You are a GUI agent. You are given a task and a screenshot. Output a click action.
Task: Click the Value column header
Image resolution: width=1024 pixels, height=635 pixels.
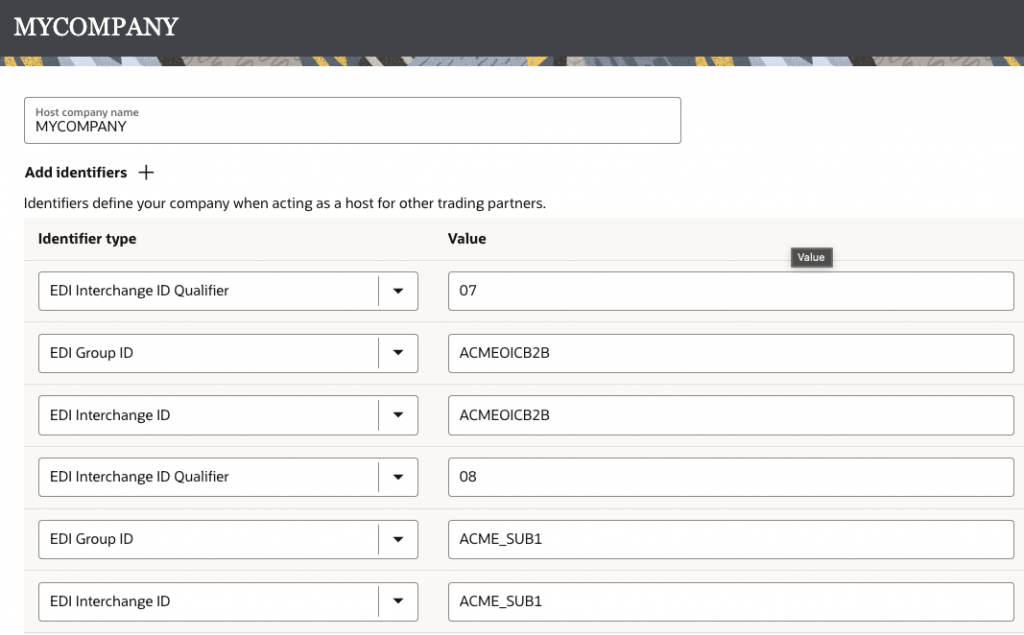[x=467, y=239]
